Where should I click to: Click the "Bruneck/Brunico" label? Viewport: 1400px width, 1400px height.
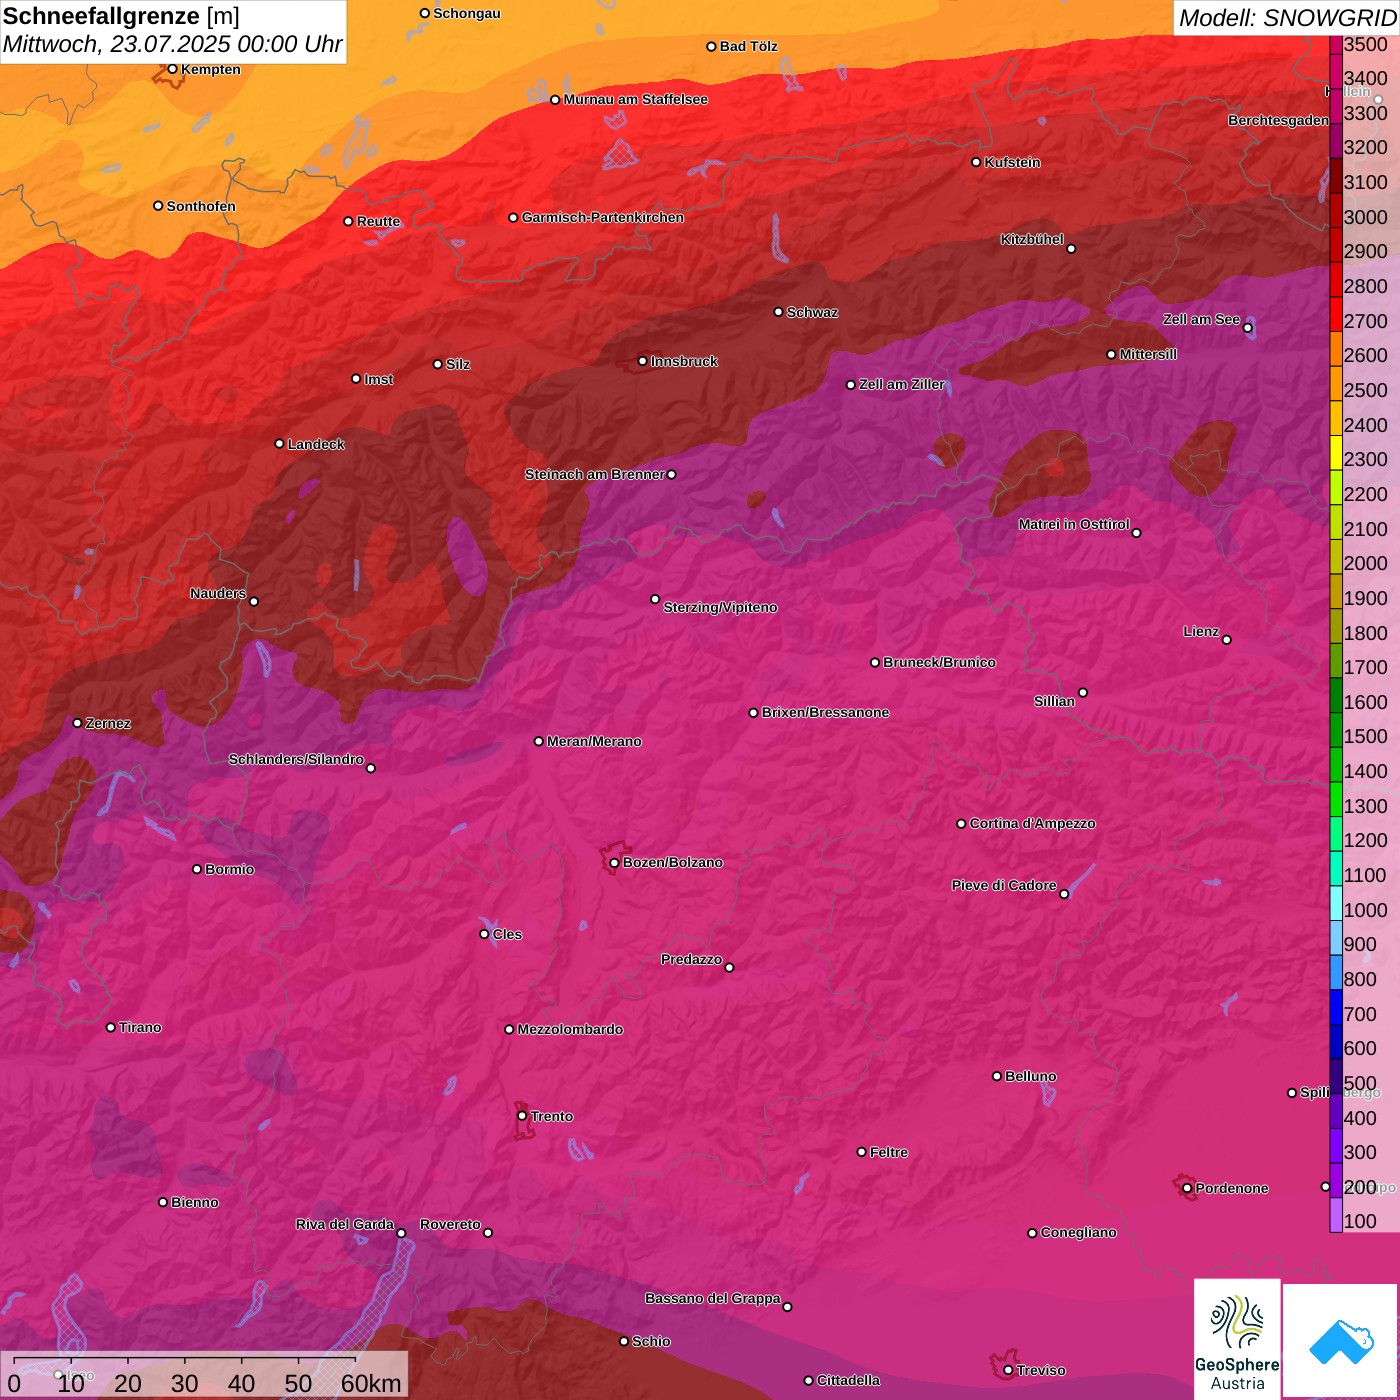[x=939, y=662]
